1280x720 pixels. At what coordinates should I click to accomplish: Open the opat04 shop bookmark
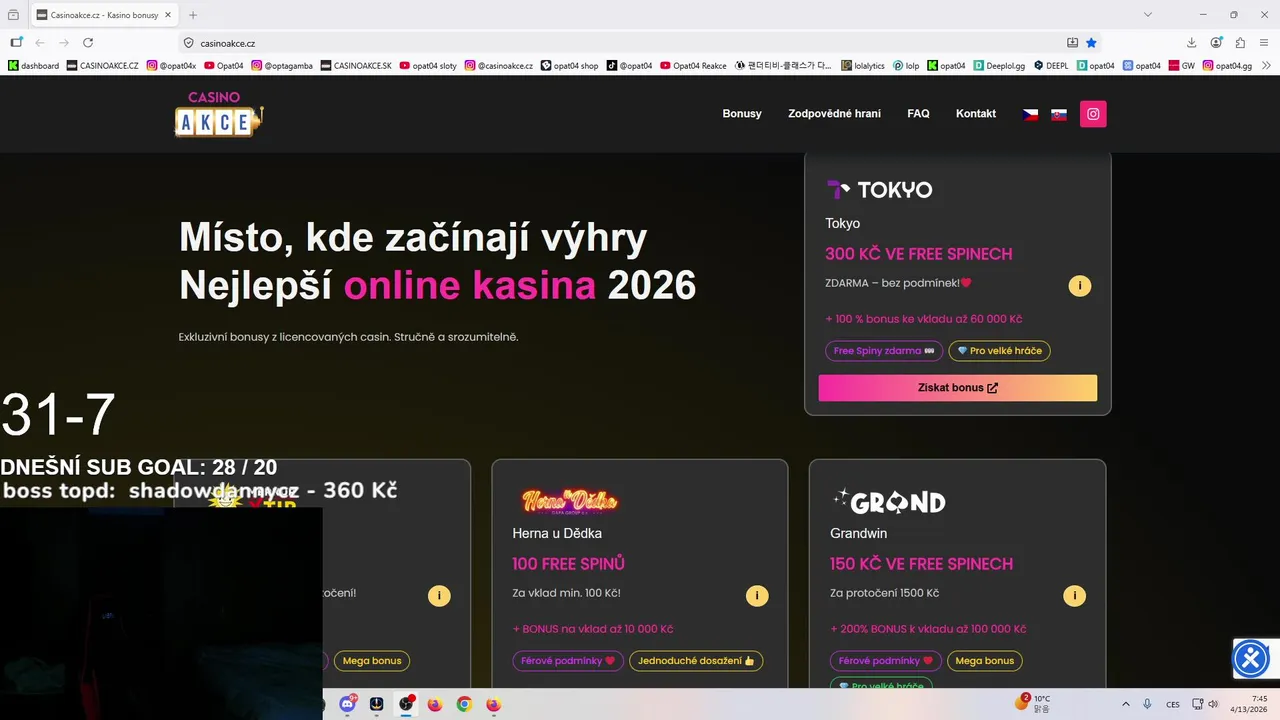(x=570, y=66)
